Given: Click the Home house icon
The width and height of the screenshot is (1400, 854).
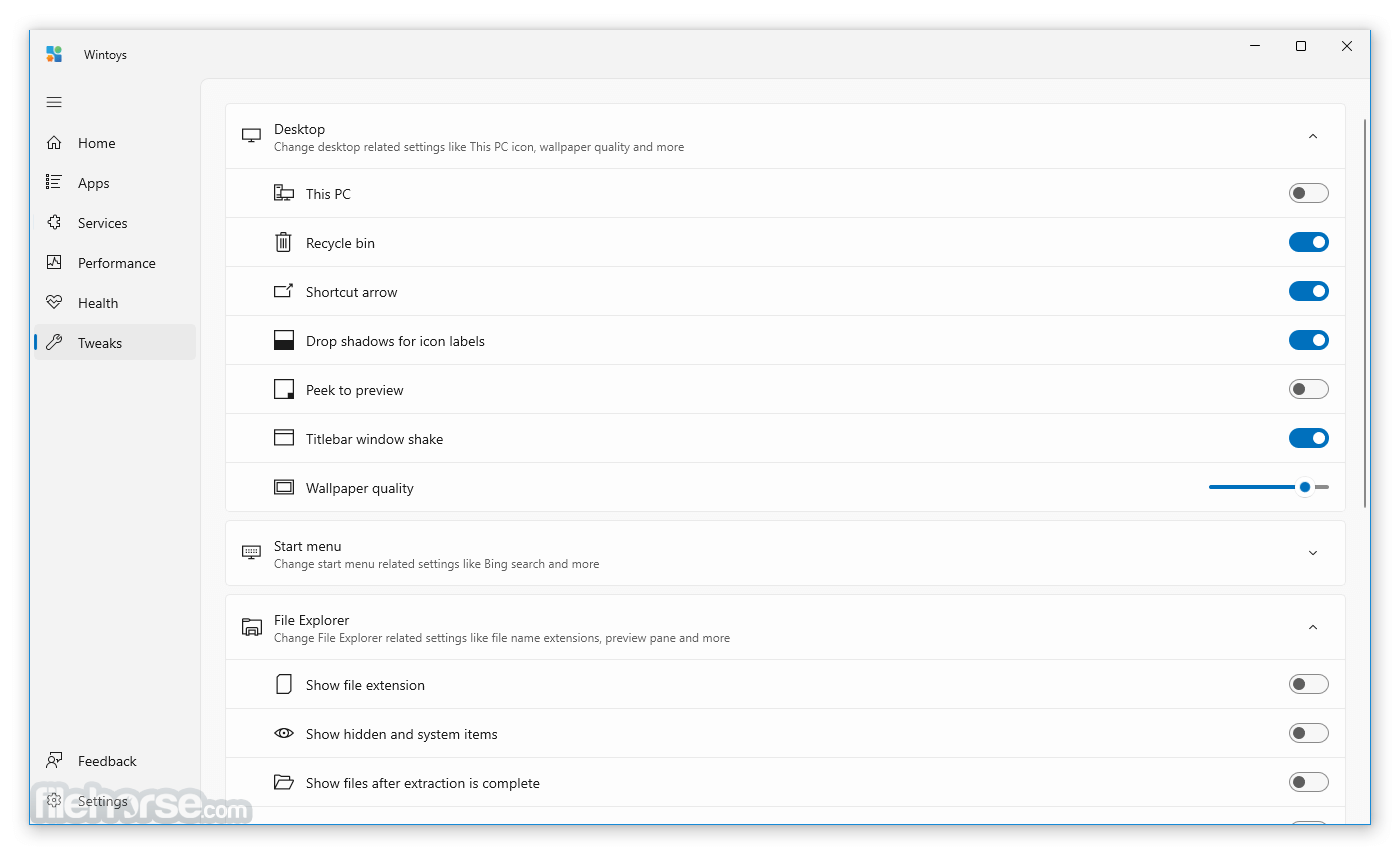Looking at the screenshot, I should (x=54, y=143).
